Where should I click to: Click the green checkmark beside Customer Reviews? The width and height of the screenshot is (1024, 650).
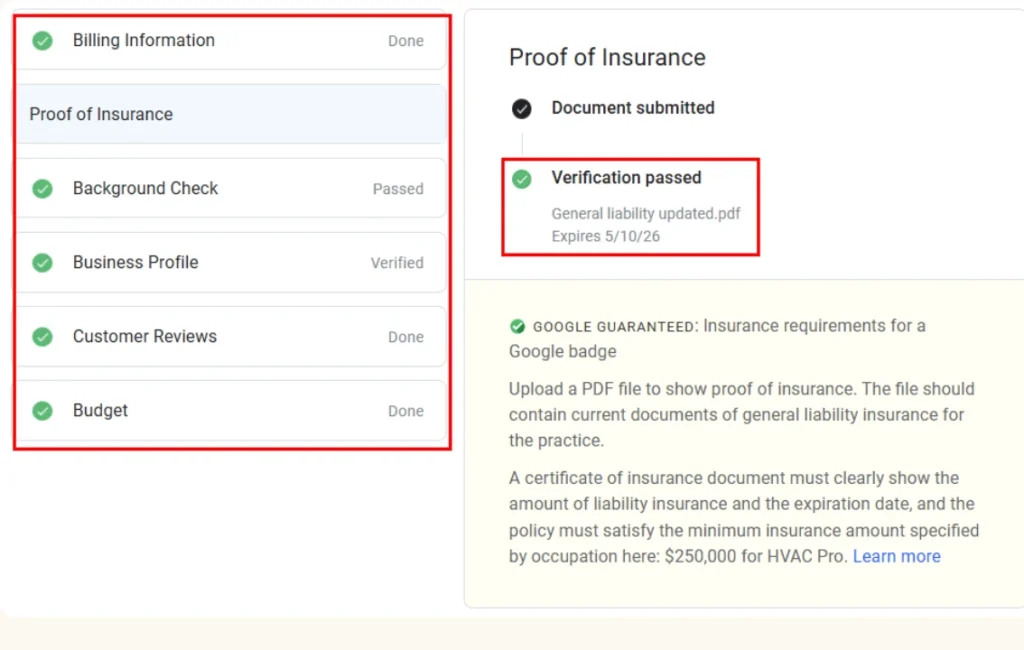point(42,337)
